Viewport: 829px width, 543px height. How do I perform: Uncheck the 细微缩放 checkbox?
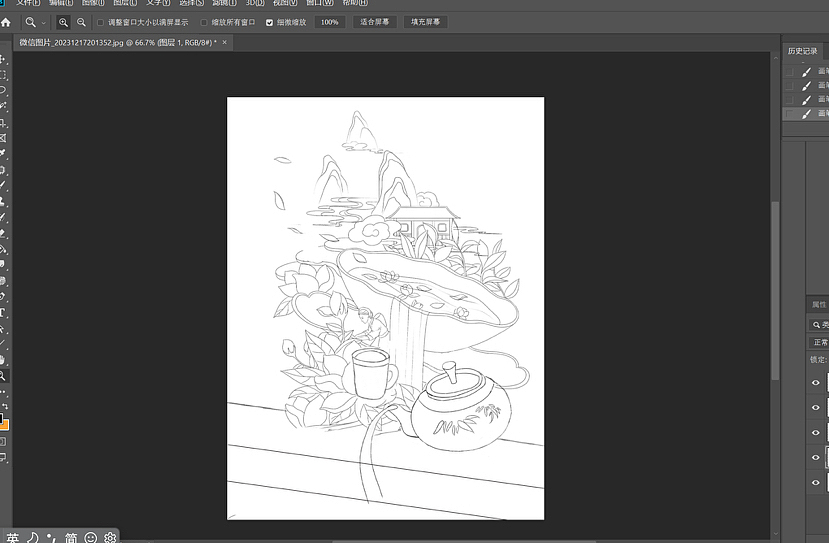coord(270,23)
